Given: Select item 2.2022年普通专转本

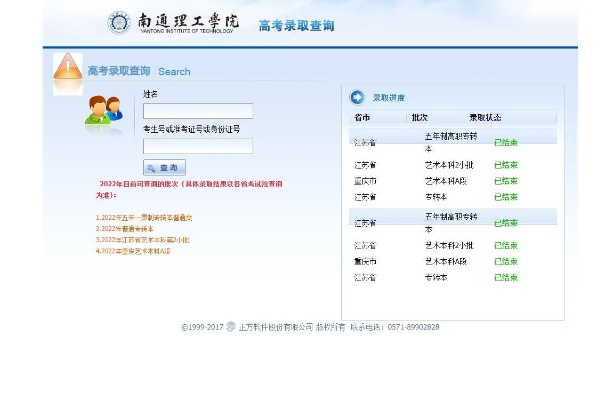Looking at the screenshot, I should click(x=125, y=229).
